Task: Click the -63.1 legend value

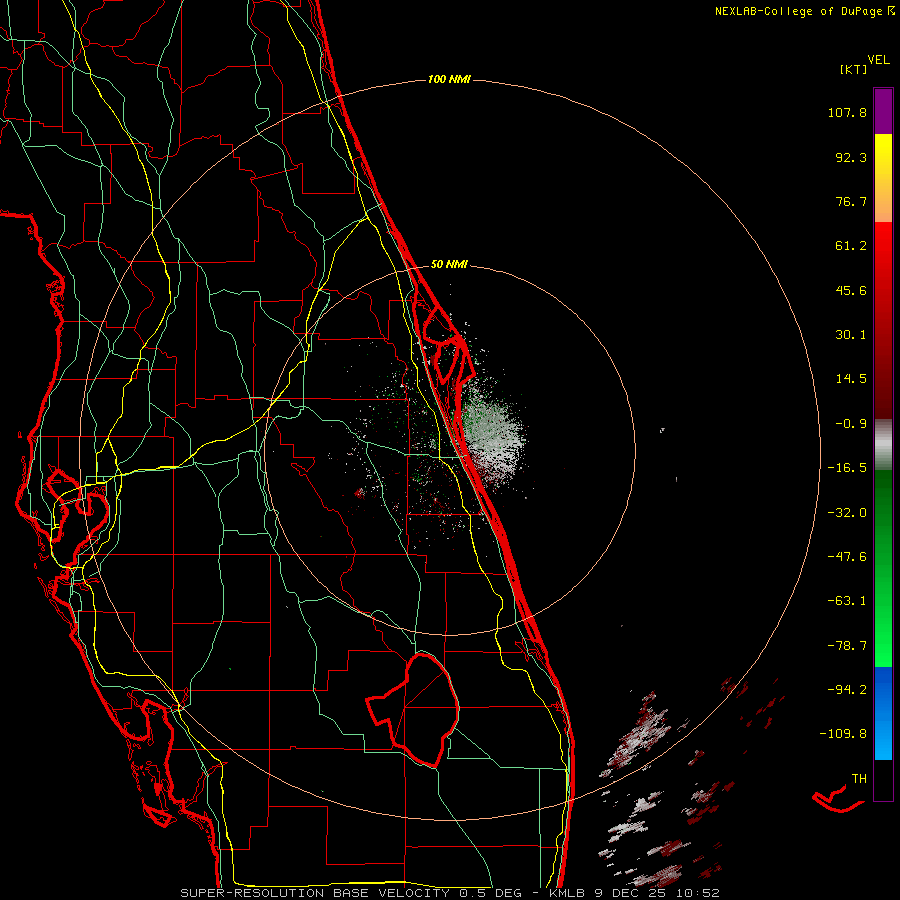Action: (x=847, y=601)
